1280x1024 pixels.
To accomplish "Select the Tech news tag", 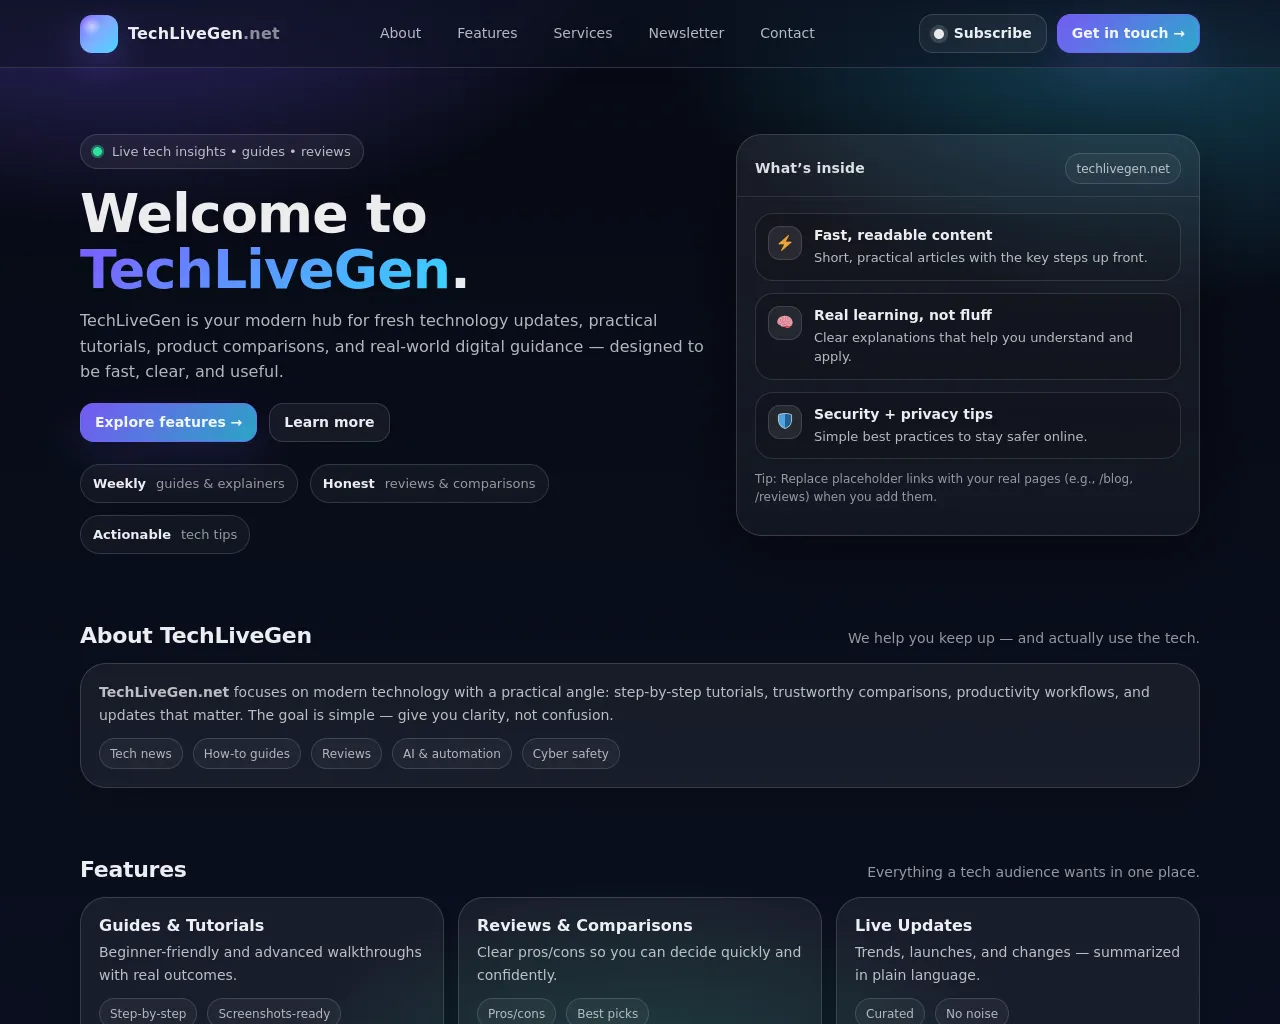I will pos(141,754).
